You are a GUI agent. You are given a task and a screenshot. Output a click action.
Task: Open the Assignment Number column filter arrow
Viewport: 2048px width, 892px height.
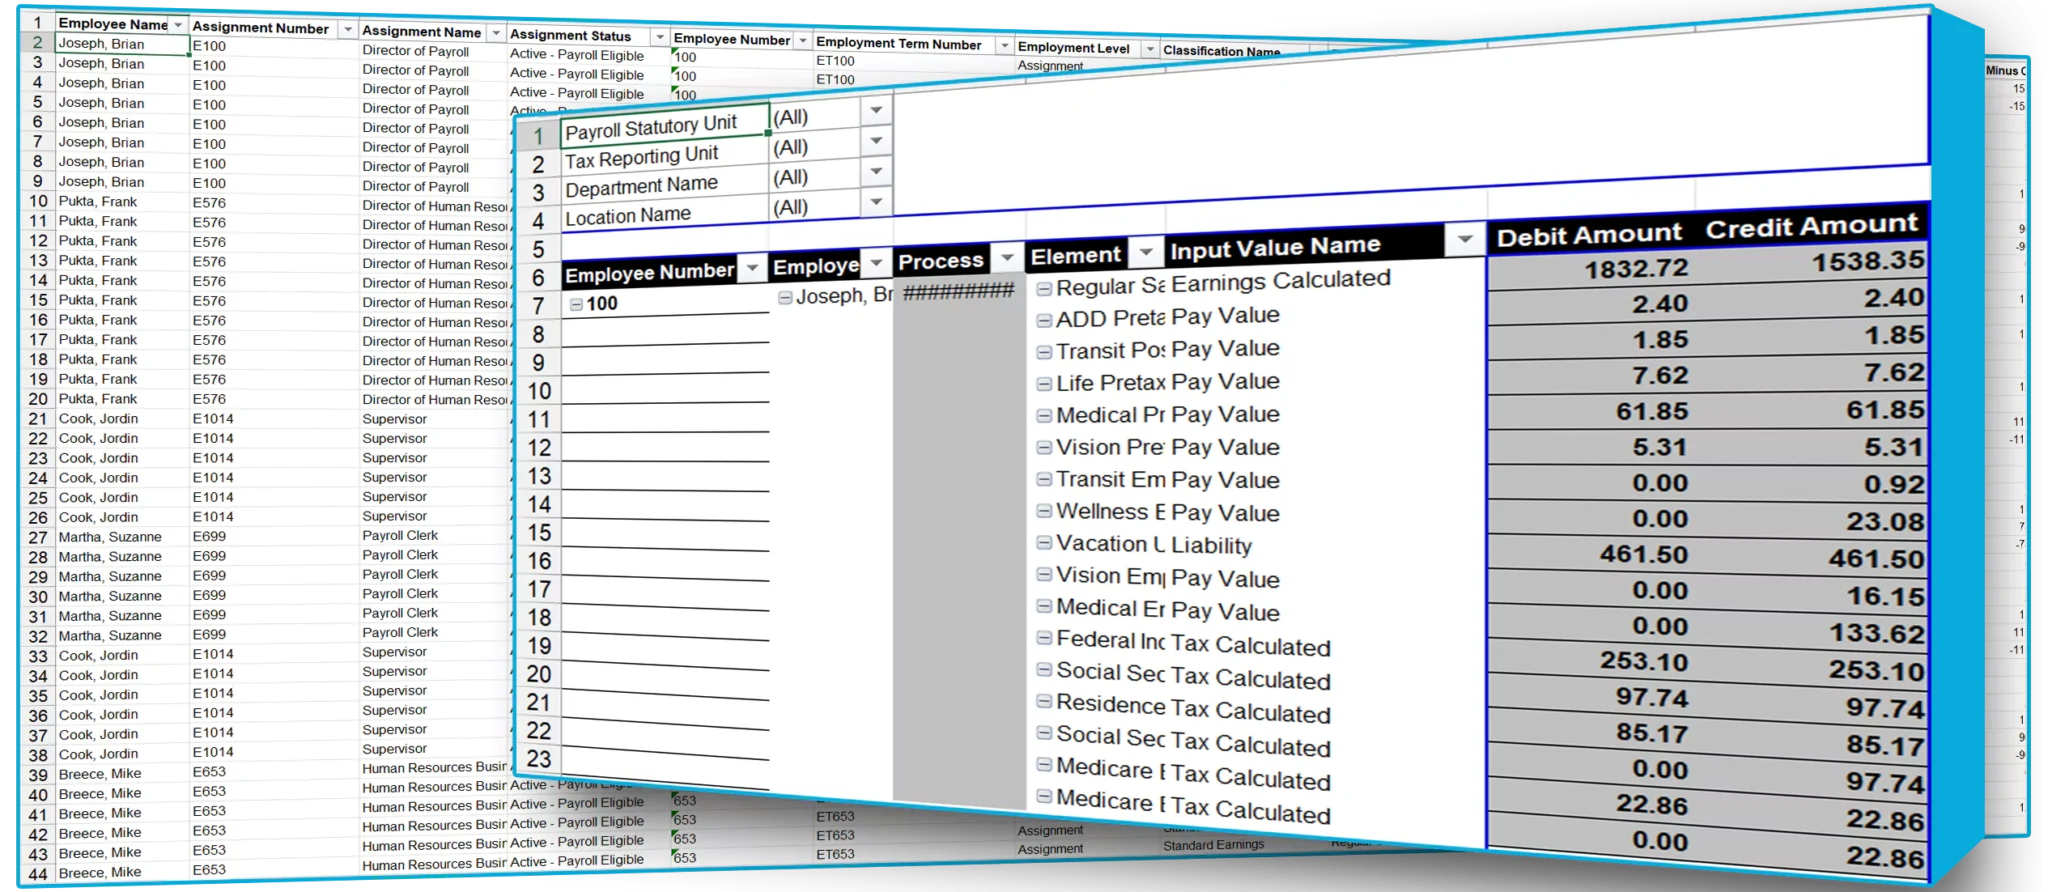(x=347, y=30)
